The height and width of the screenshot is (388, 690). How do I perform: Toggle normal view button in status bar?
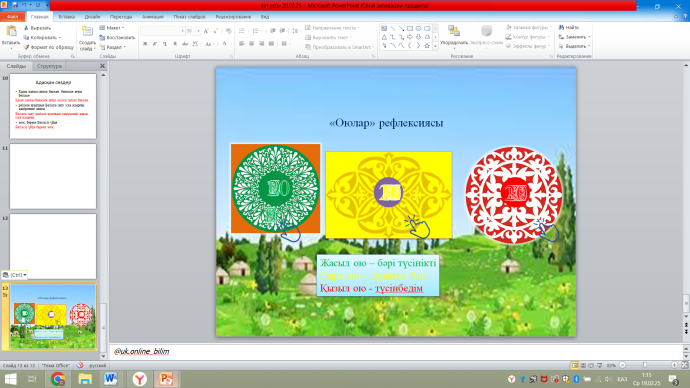point(575,365)
